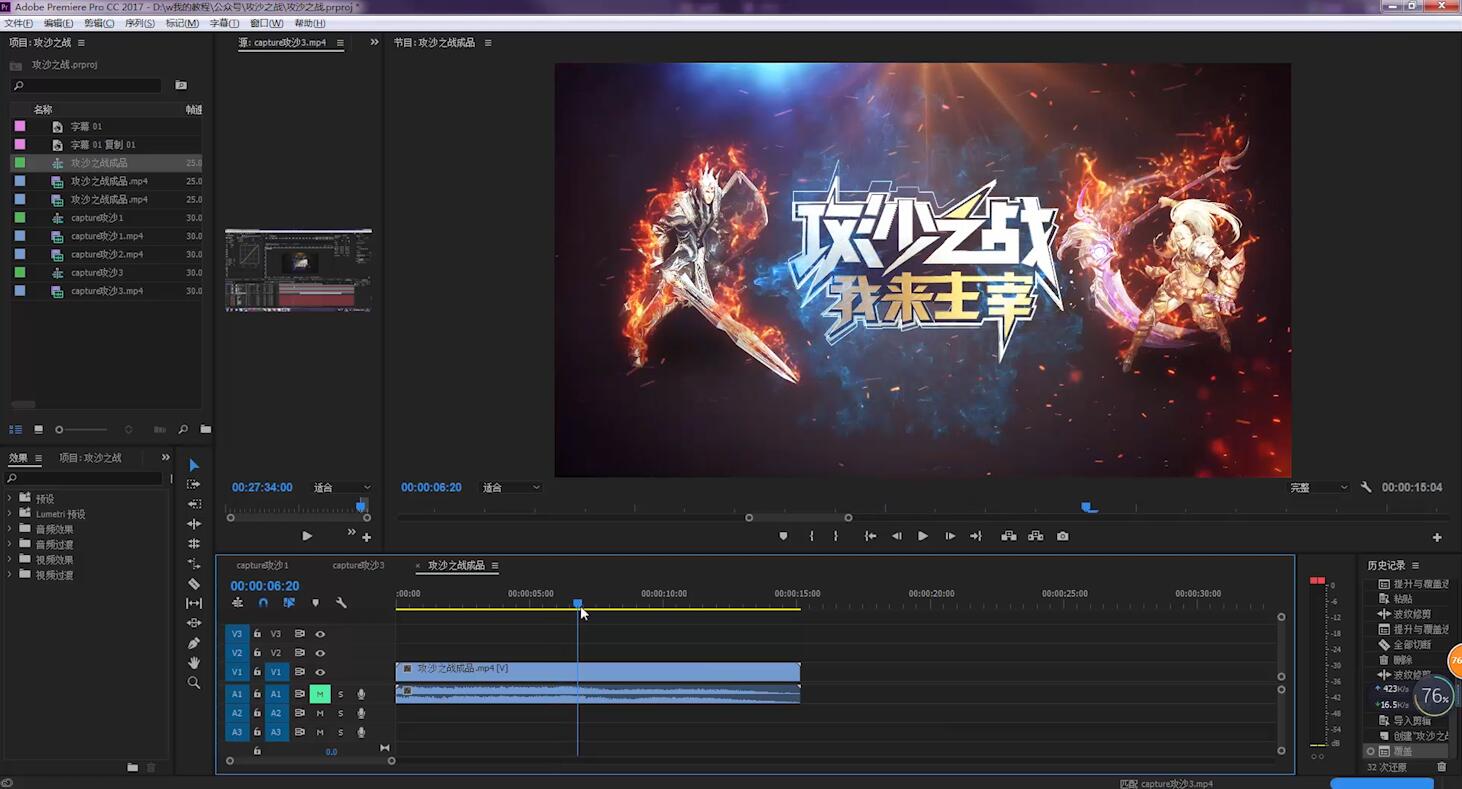Expand the 视频效果 folder
Screen dimensions: 1462x789
[x=10, y=560]
